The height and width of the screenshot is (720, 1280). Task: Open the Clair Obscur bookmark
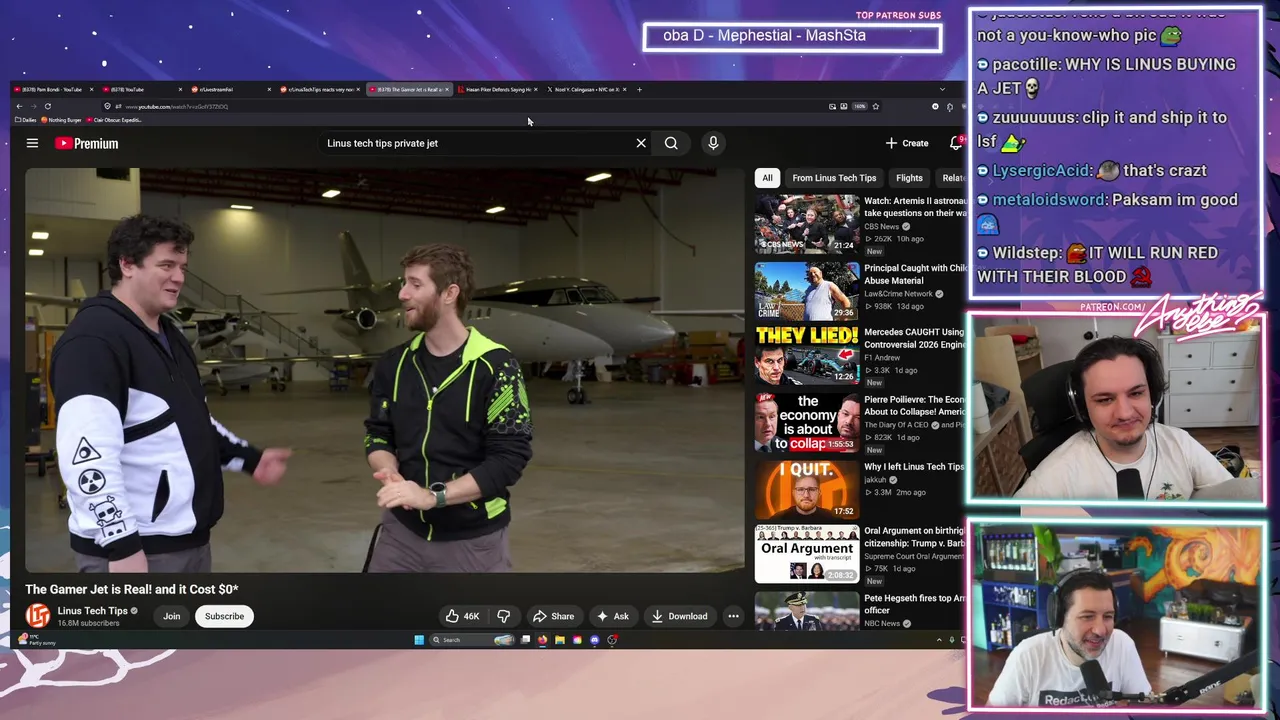(x=115, y=120)
